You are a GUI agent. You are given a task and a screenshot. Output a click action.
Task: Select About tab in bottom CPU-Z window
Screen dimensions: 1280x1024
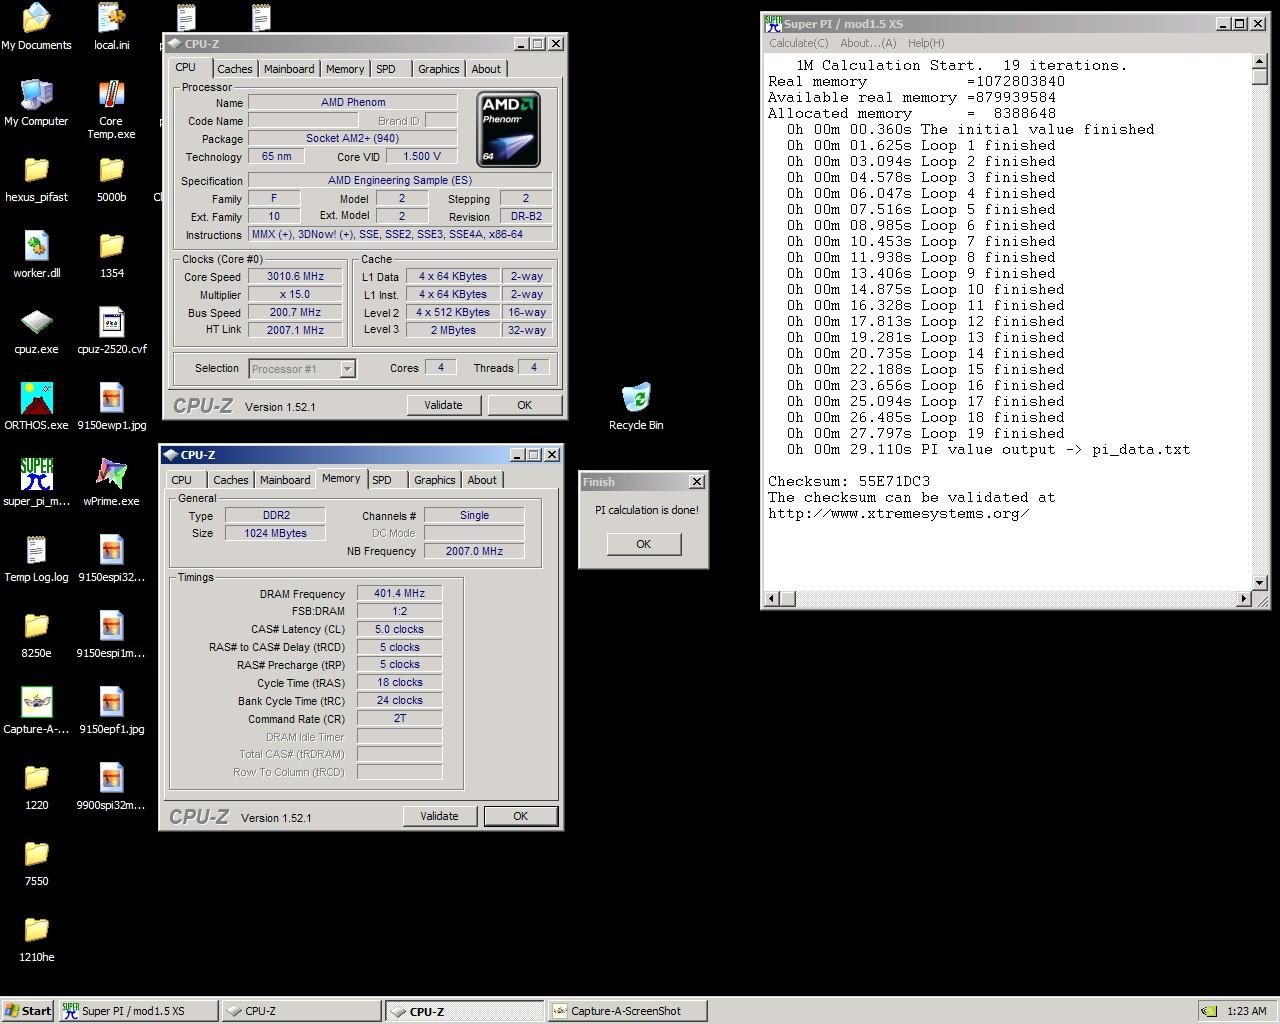[x=482, y=480]
